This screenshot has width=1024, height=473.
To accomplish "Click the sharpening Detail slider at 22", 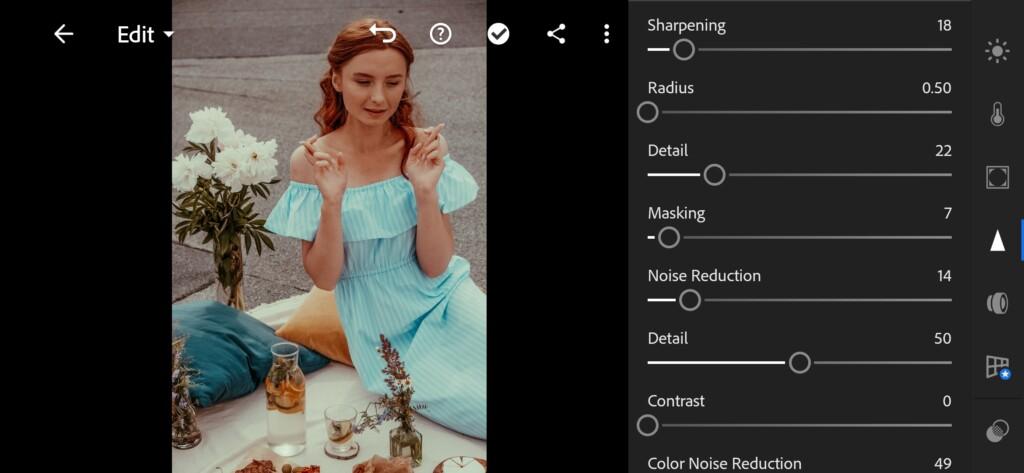I will coord(714,175).
